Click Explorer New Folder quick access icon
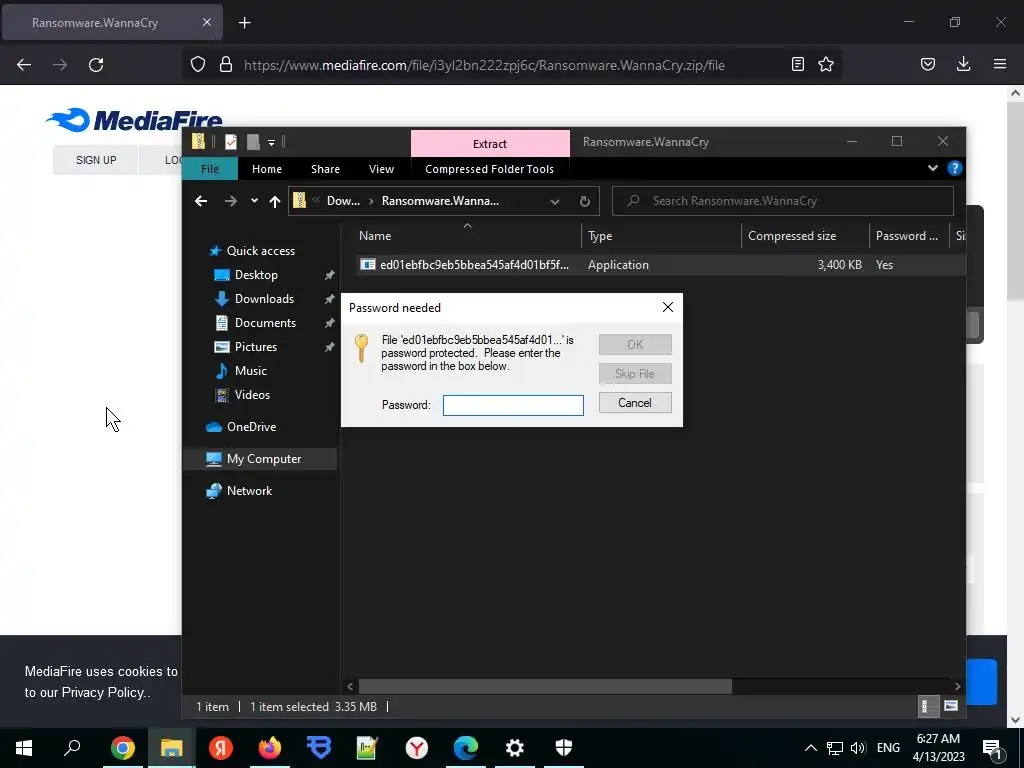The image size is (1024, 768). coord(253,142)
